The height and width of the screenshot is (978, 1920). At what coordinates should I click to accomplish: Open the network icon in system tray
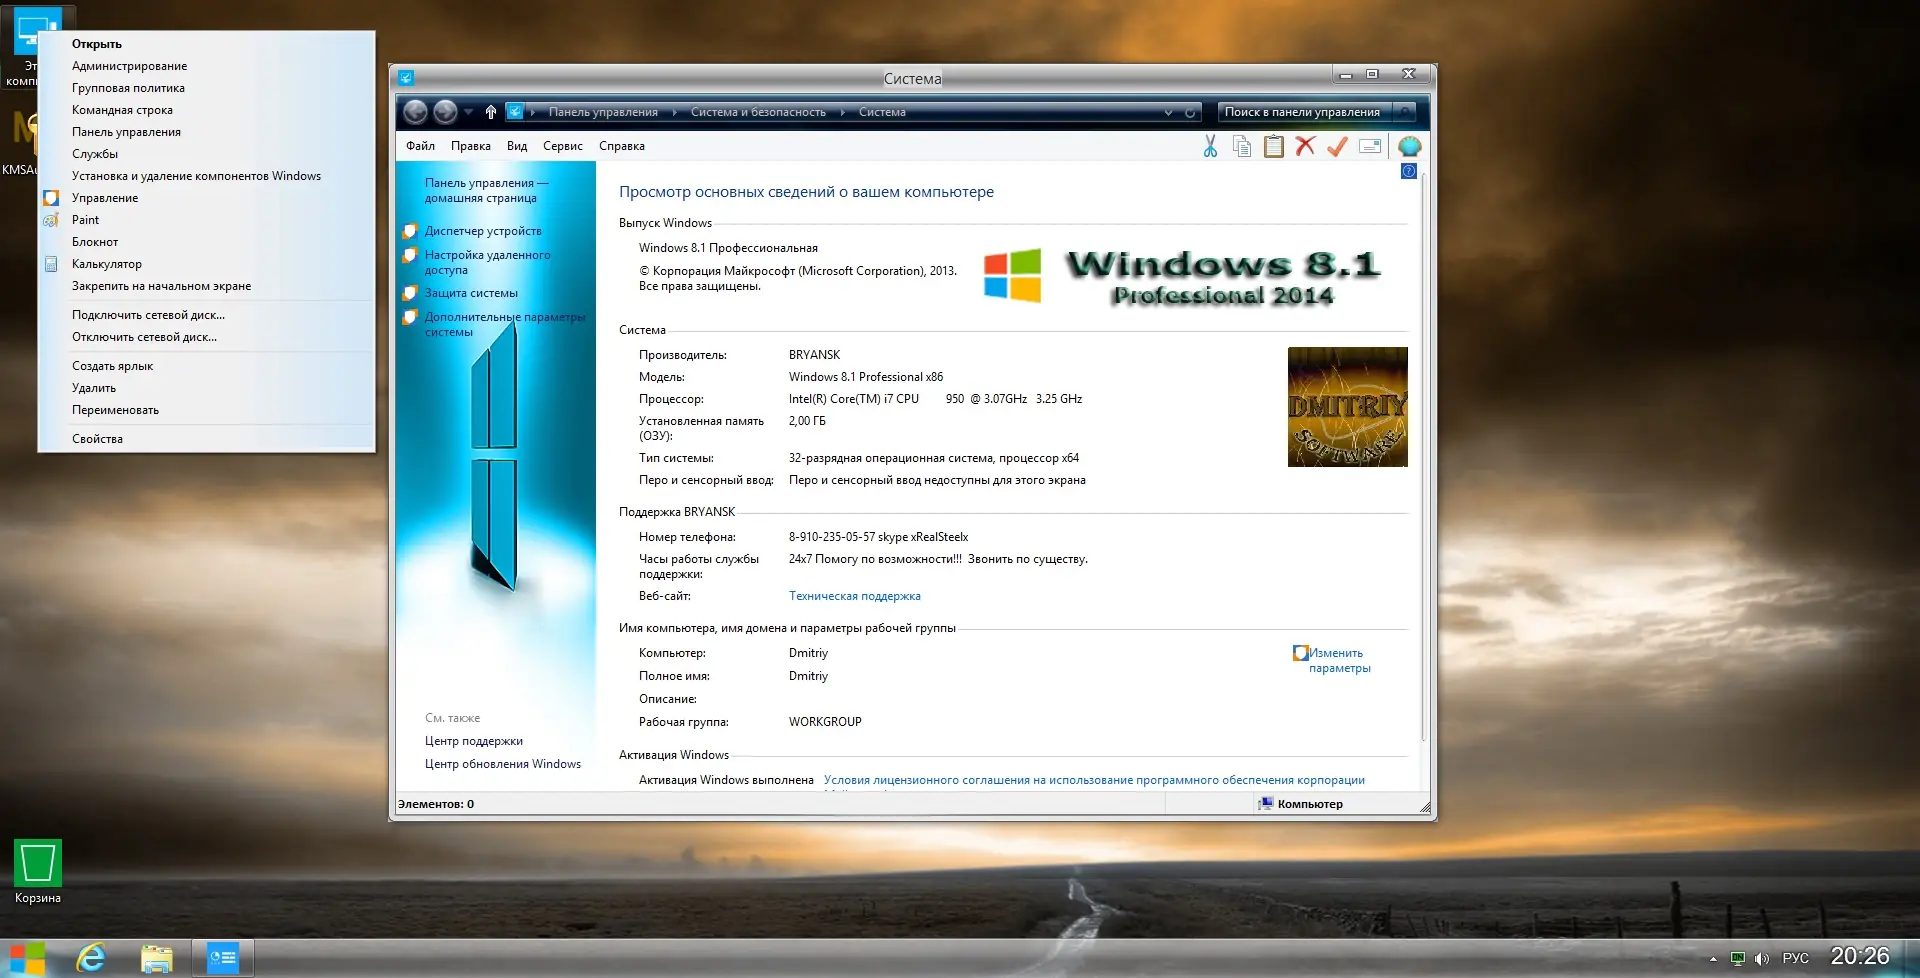[1738, 958]
